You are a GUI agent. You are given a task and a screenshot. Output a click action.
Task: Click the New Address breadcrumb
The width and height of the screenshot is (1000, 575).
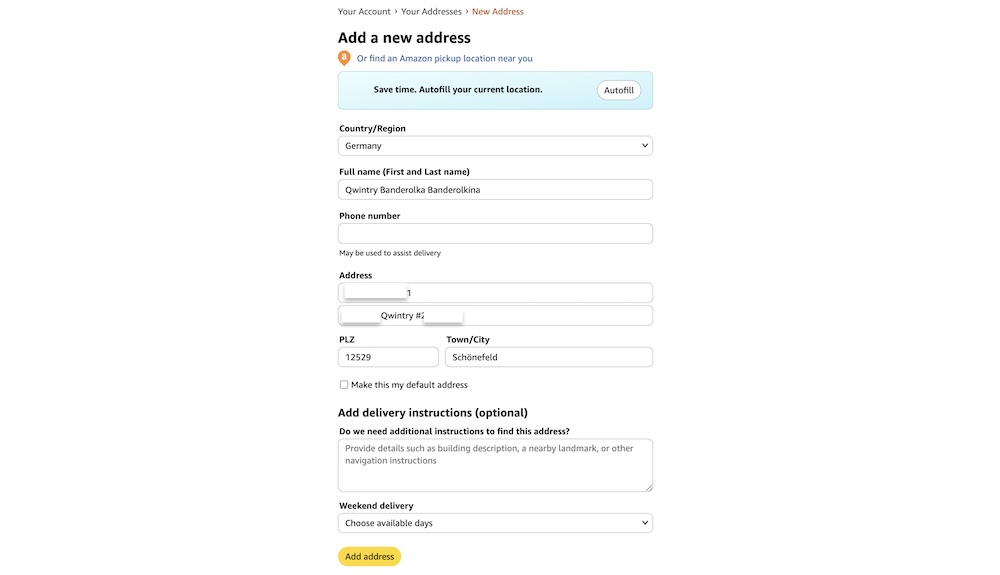497,12
